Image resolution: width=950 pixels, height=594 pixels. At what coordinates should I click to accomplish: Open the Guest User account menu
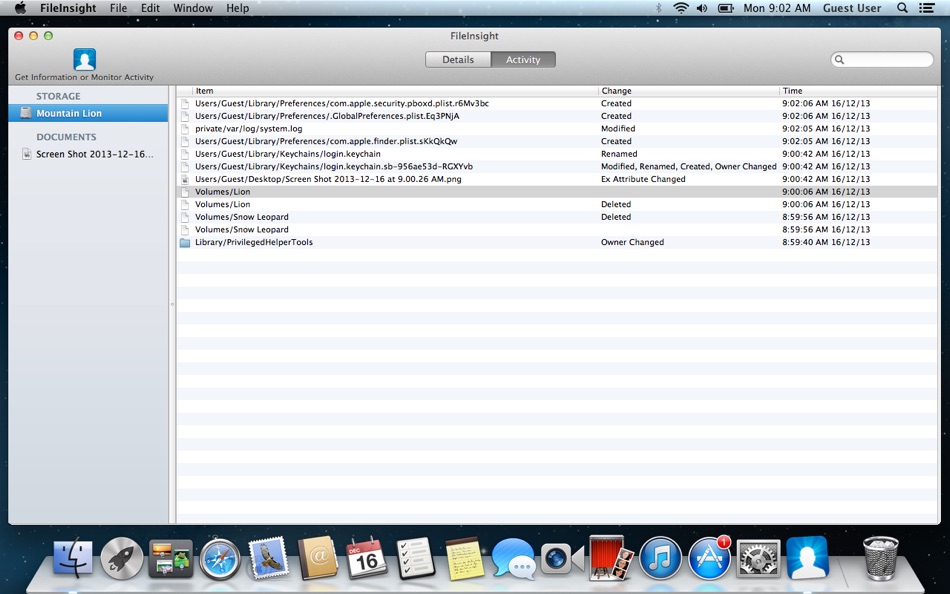pos(851,8)
